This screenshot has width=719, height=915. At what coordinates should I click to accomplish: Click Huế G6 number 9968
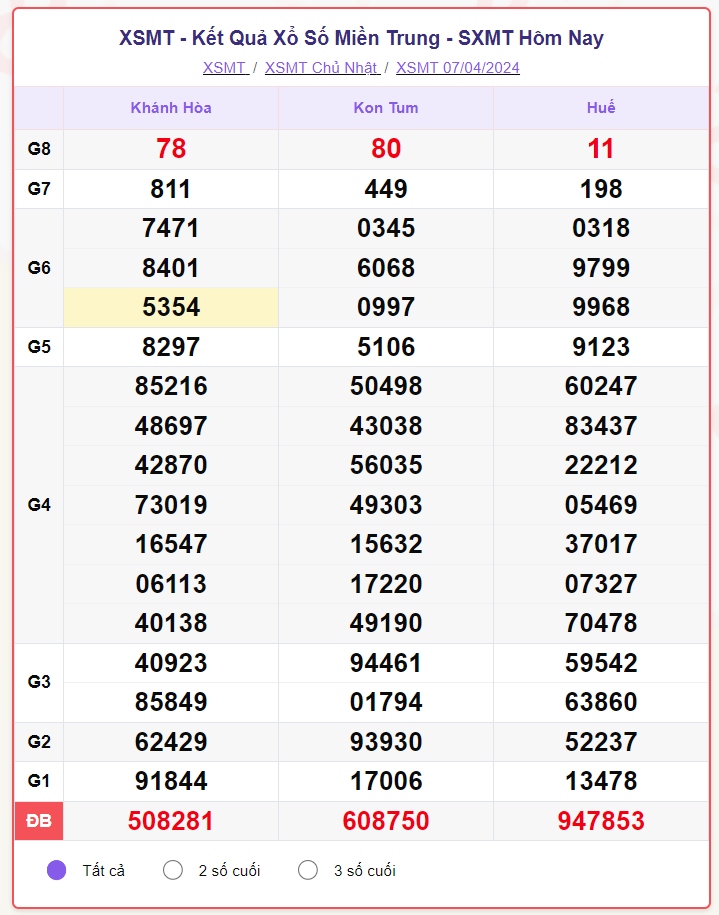point(601,307)
